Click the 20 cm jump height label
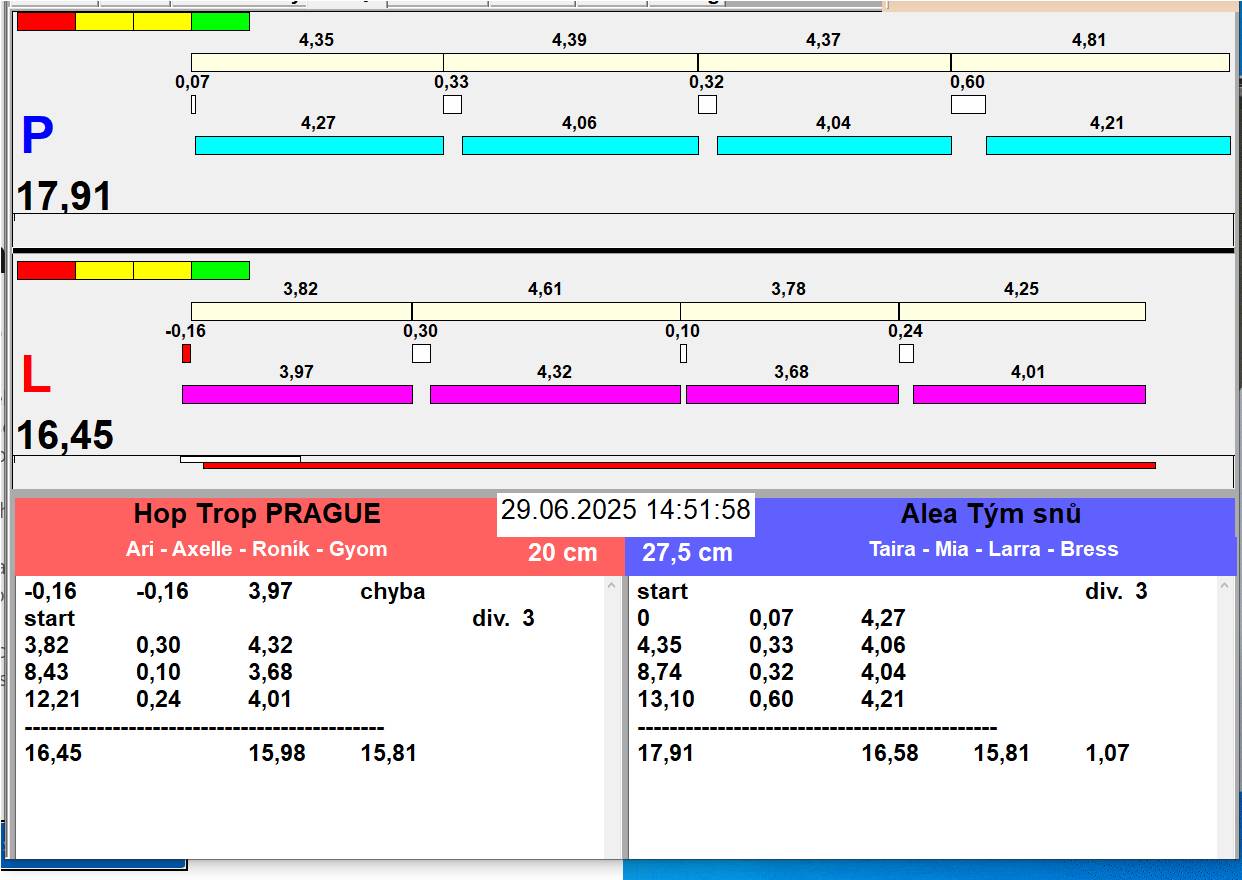 point(562,552)
